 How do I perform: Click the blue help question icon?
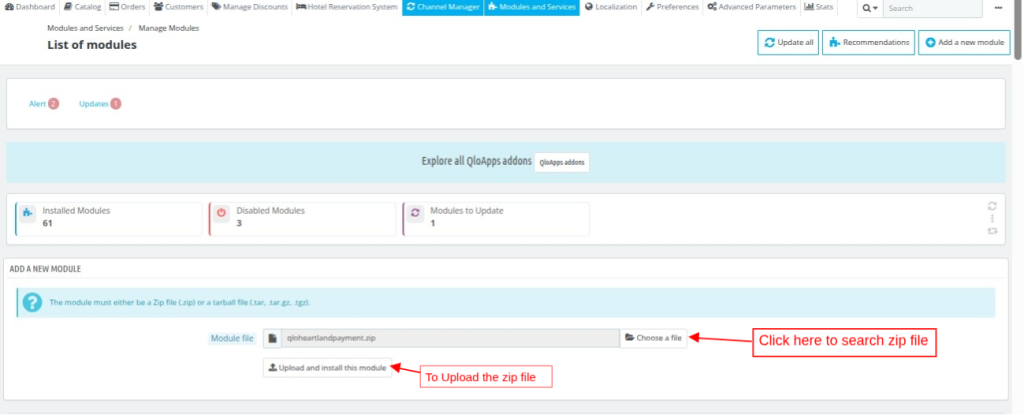point(32,303)
